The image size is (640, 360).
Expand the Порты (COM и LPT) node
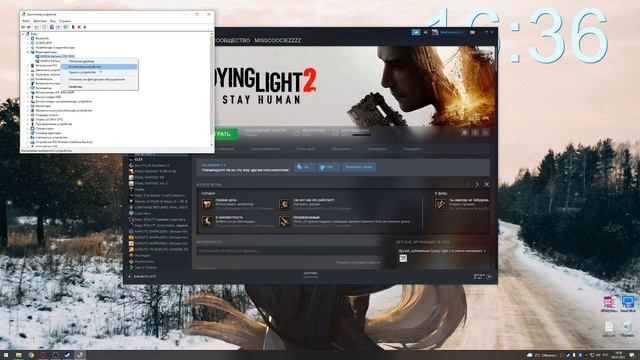pos(28,120)
